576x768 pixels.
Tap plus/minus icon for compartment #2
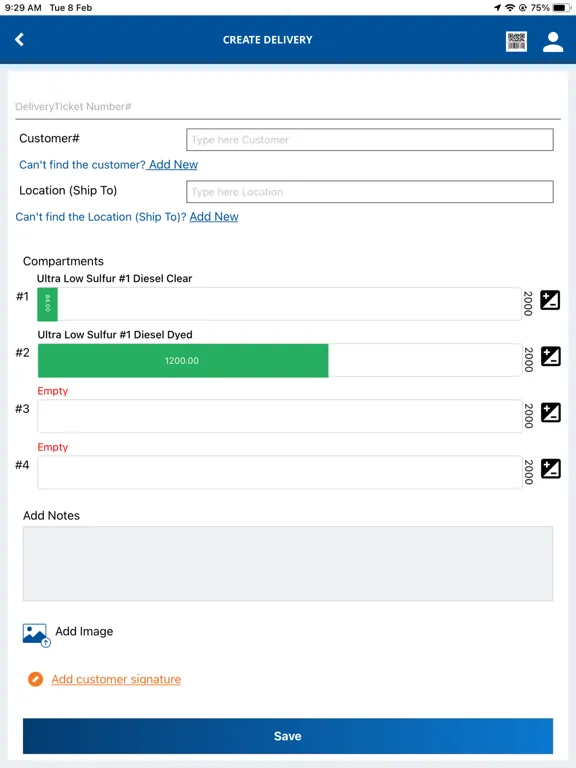tap(551, 356)
